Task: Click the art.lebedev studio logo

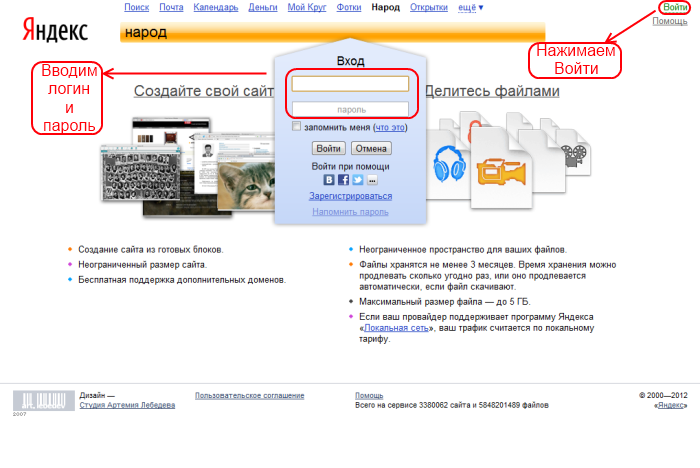Action: click(43, 401)
